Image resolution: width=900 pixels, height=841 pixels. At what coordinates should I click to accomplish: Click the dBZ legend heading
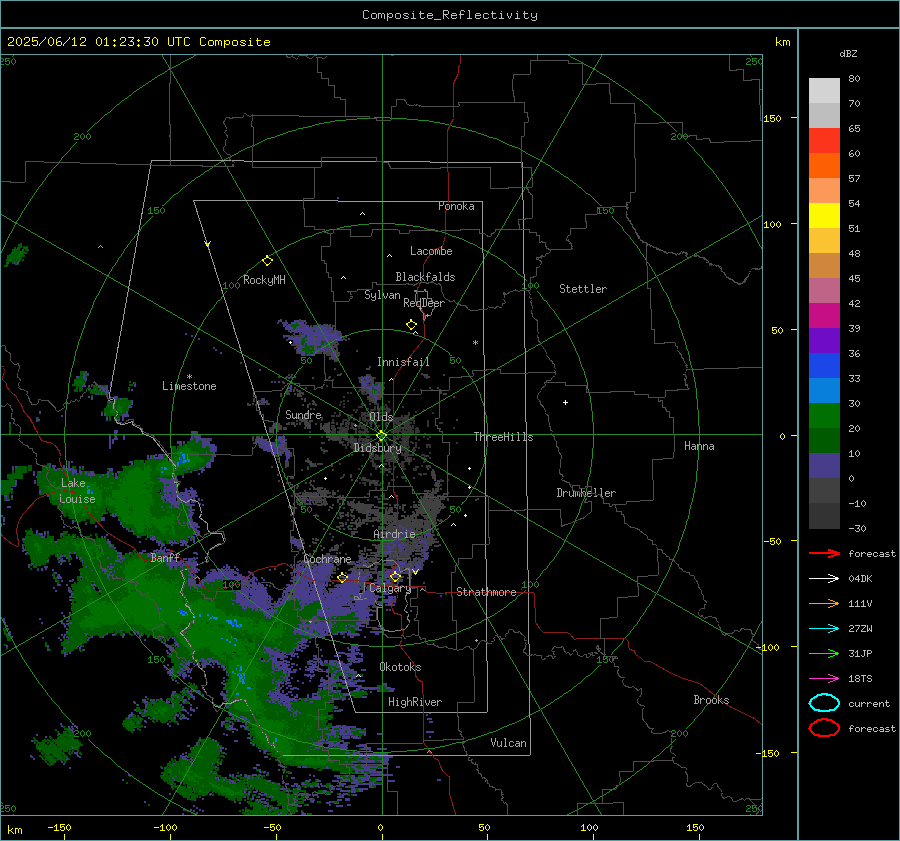click(x=848, y=54)
